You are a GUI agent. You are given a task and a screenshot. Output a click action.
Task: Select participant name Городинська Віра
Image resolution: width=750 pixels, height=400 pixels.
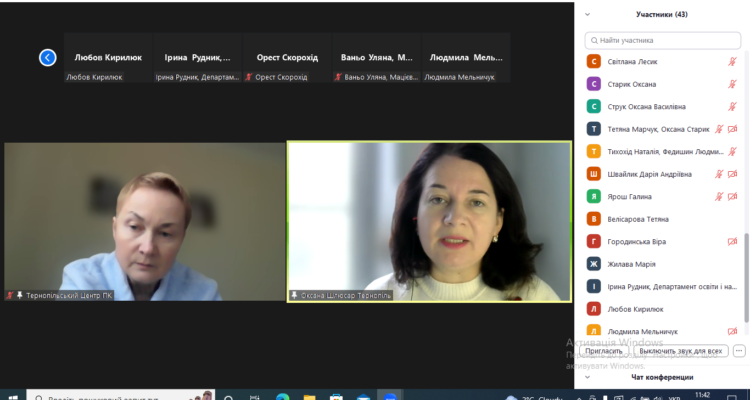(637, 242)
